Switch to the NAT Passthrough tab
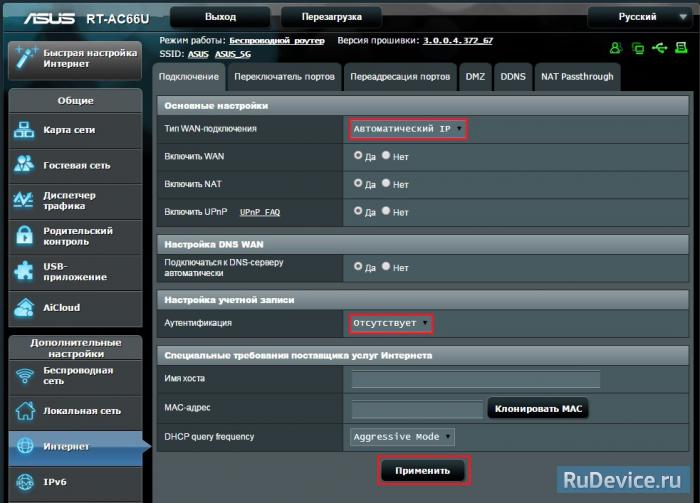This screenshot has width=700, height=503. point(577,77)
